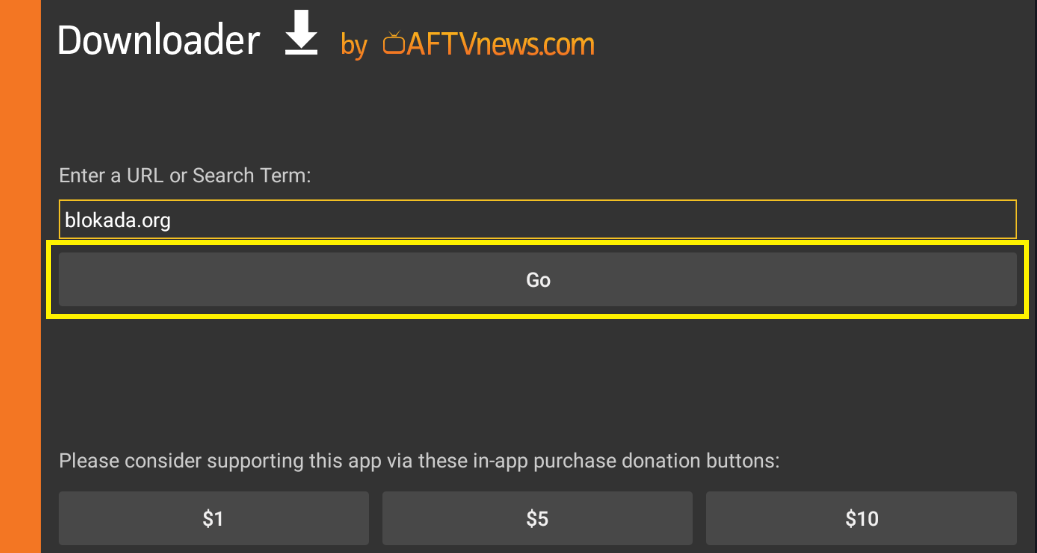
Task: Hit the Go button
Action: point(538,279)
